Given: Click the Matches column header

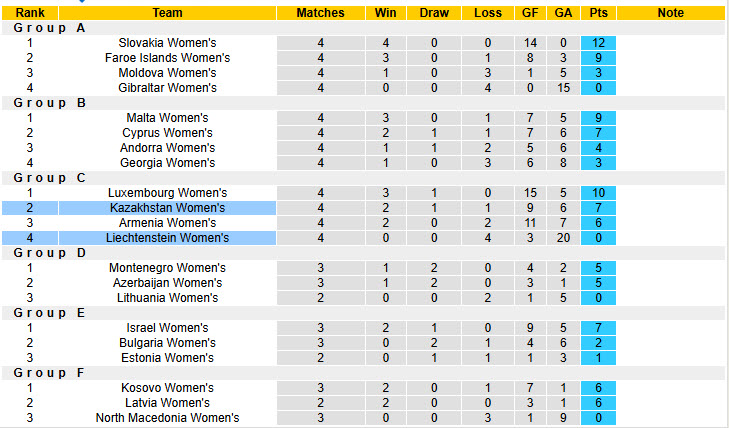Looking at the screenshot, I should coord(320,13).
